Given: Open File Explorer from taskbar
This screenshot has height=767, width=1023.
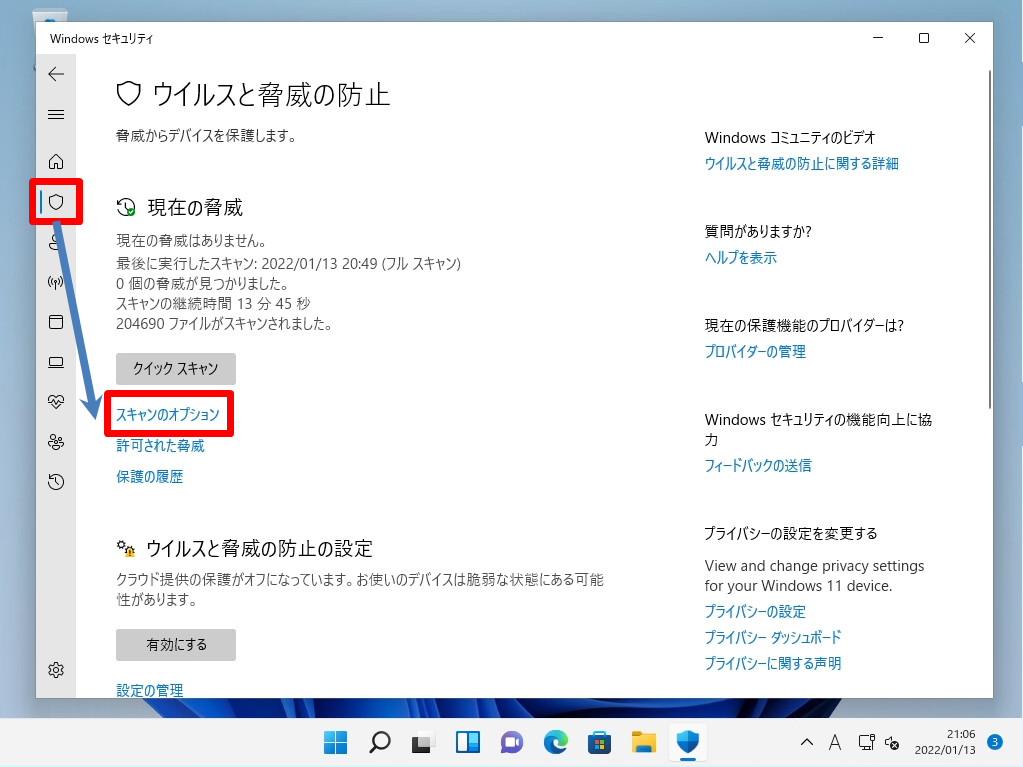Looking at the screenshot, I should 643,742.
